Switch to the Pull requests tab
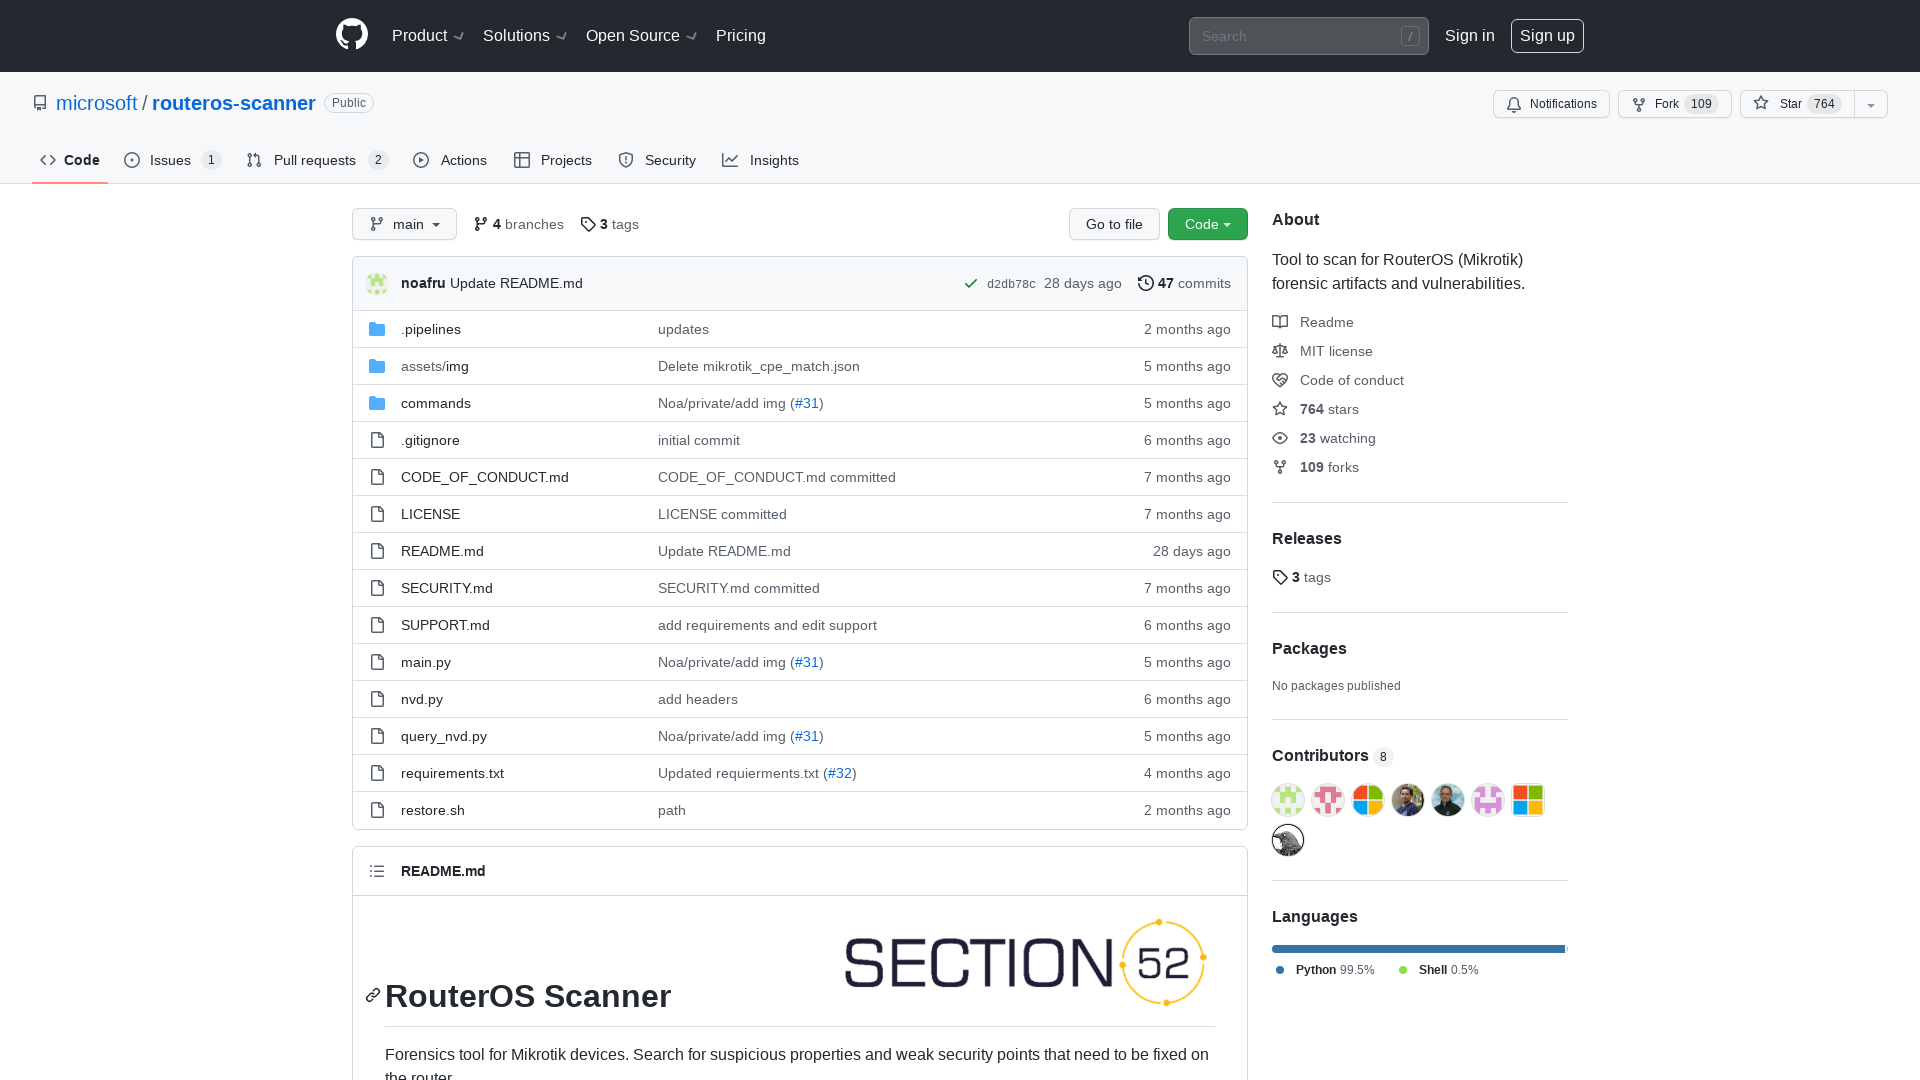1920x1080 pixels. (x=317, y=160)
